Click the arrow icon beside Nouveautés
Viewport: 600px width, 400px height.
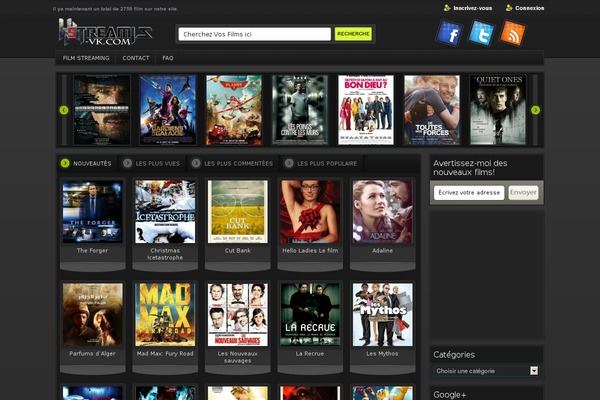click(x=65, y=163)
